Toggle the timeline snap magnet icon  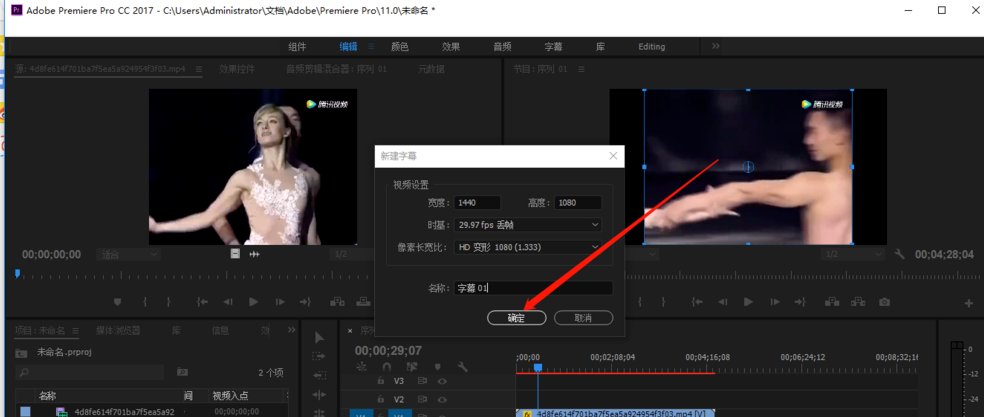click(386, 366)
